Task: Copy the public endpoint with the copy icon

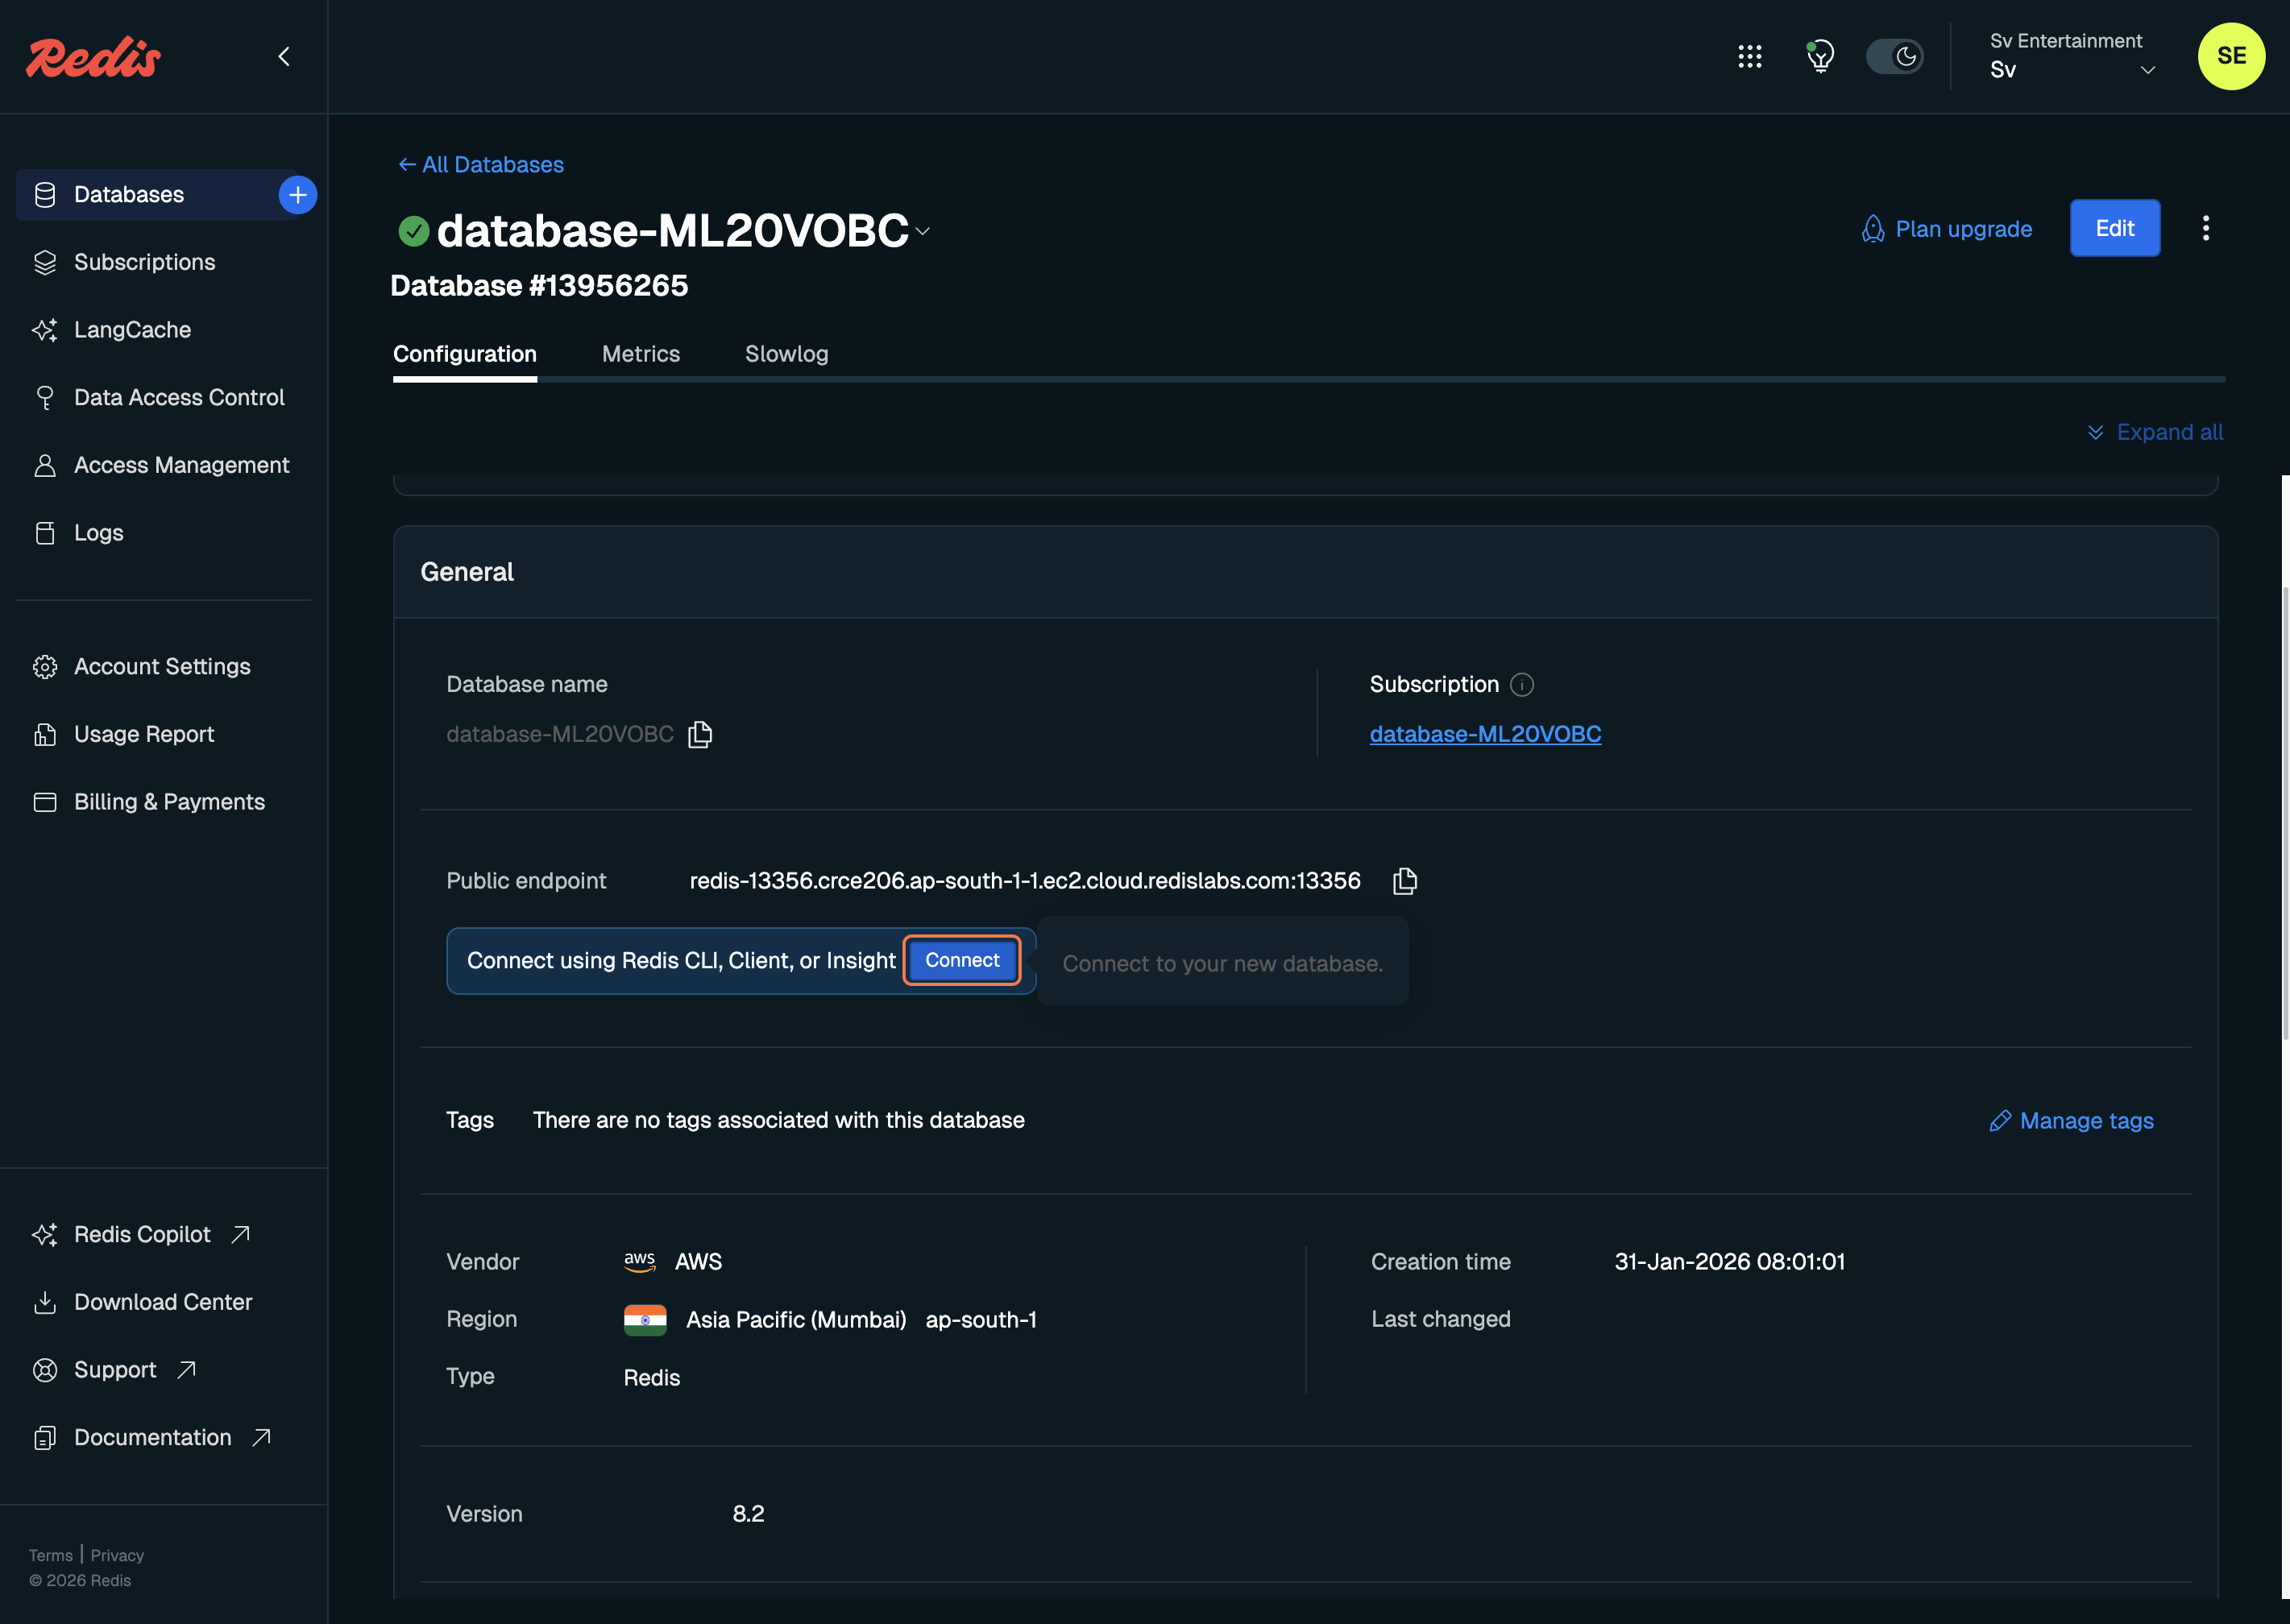Action: click(1404, 881)
